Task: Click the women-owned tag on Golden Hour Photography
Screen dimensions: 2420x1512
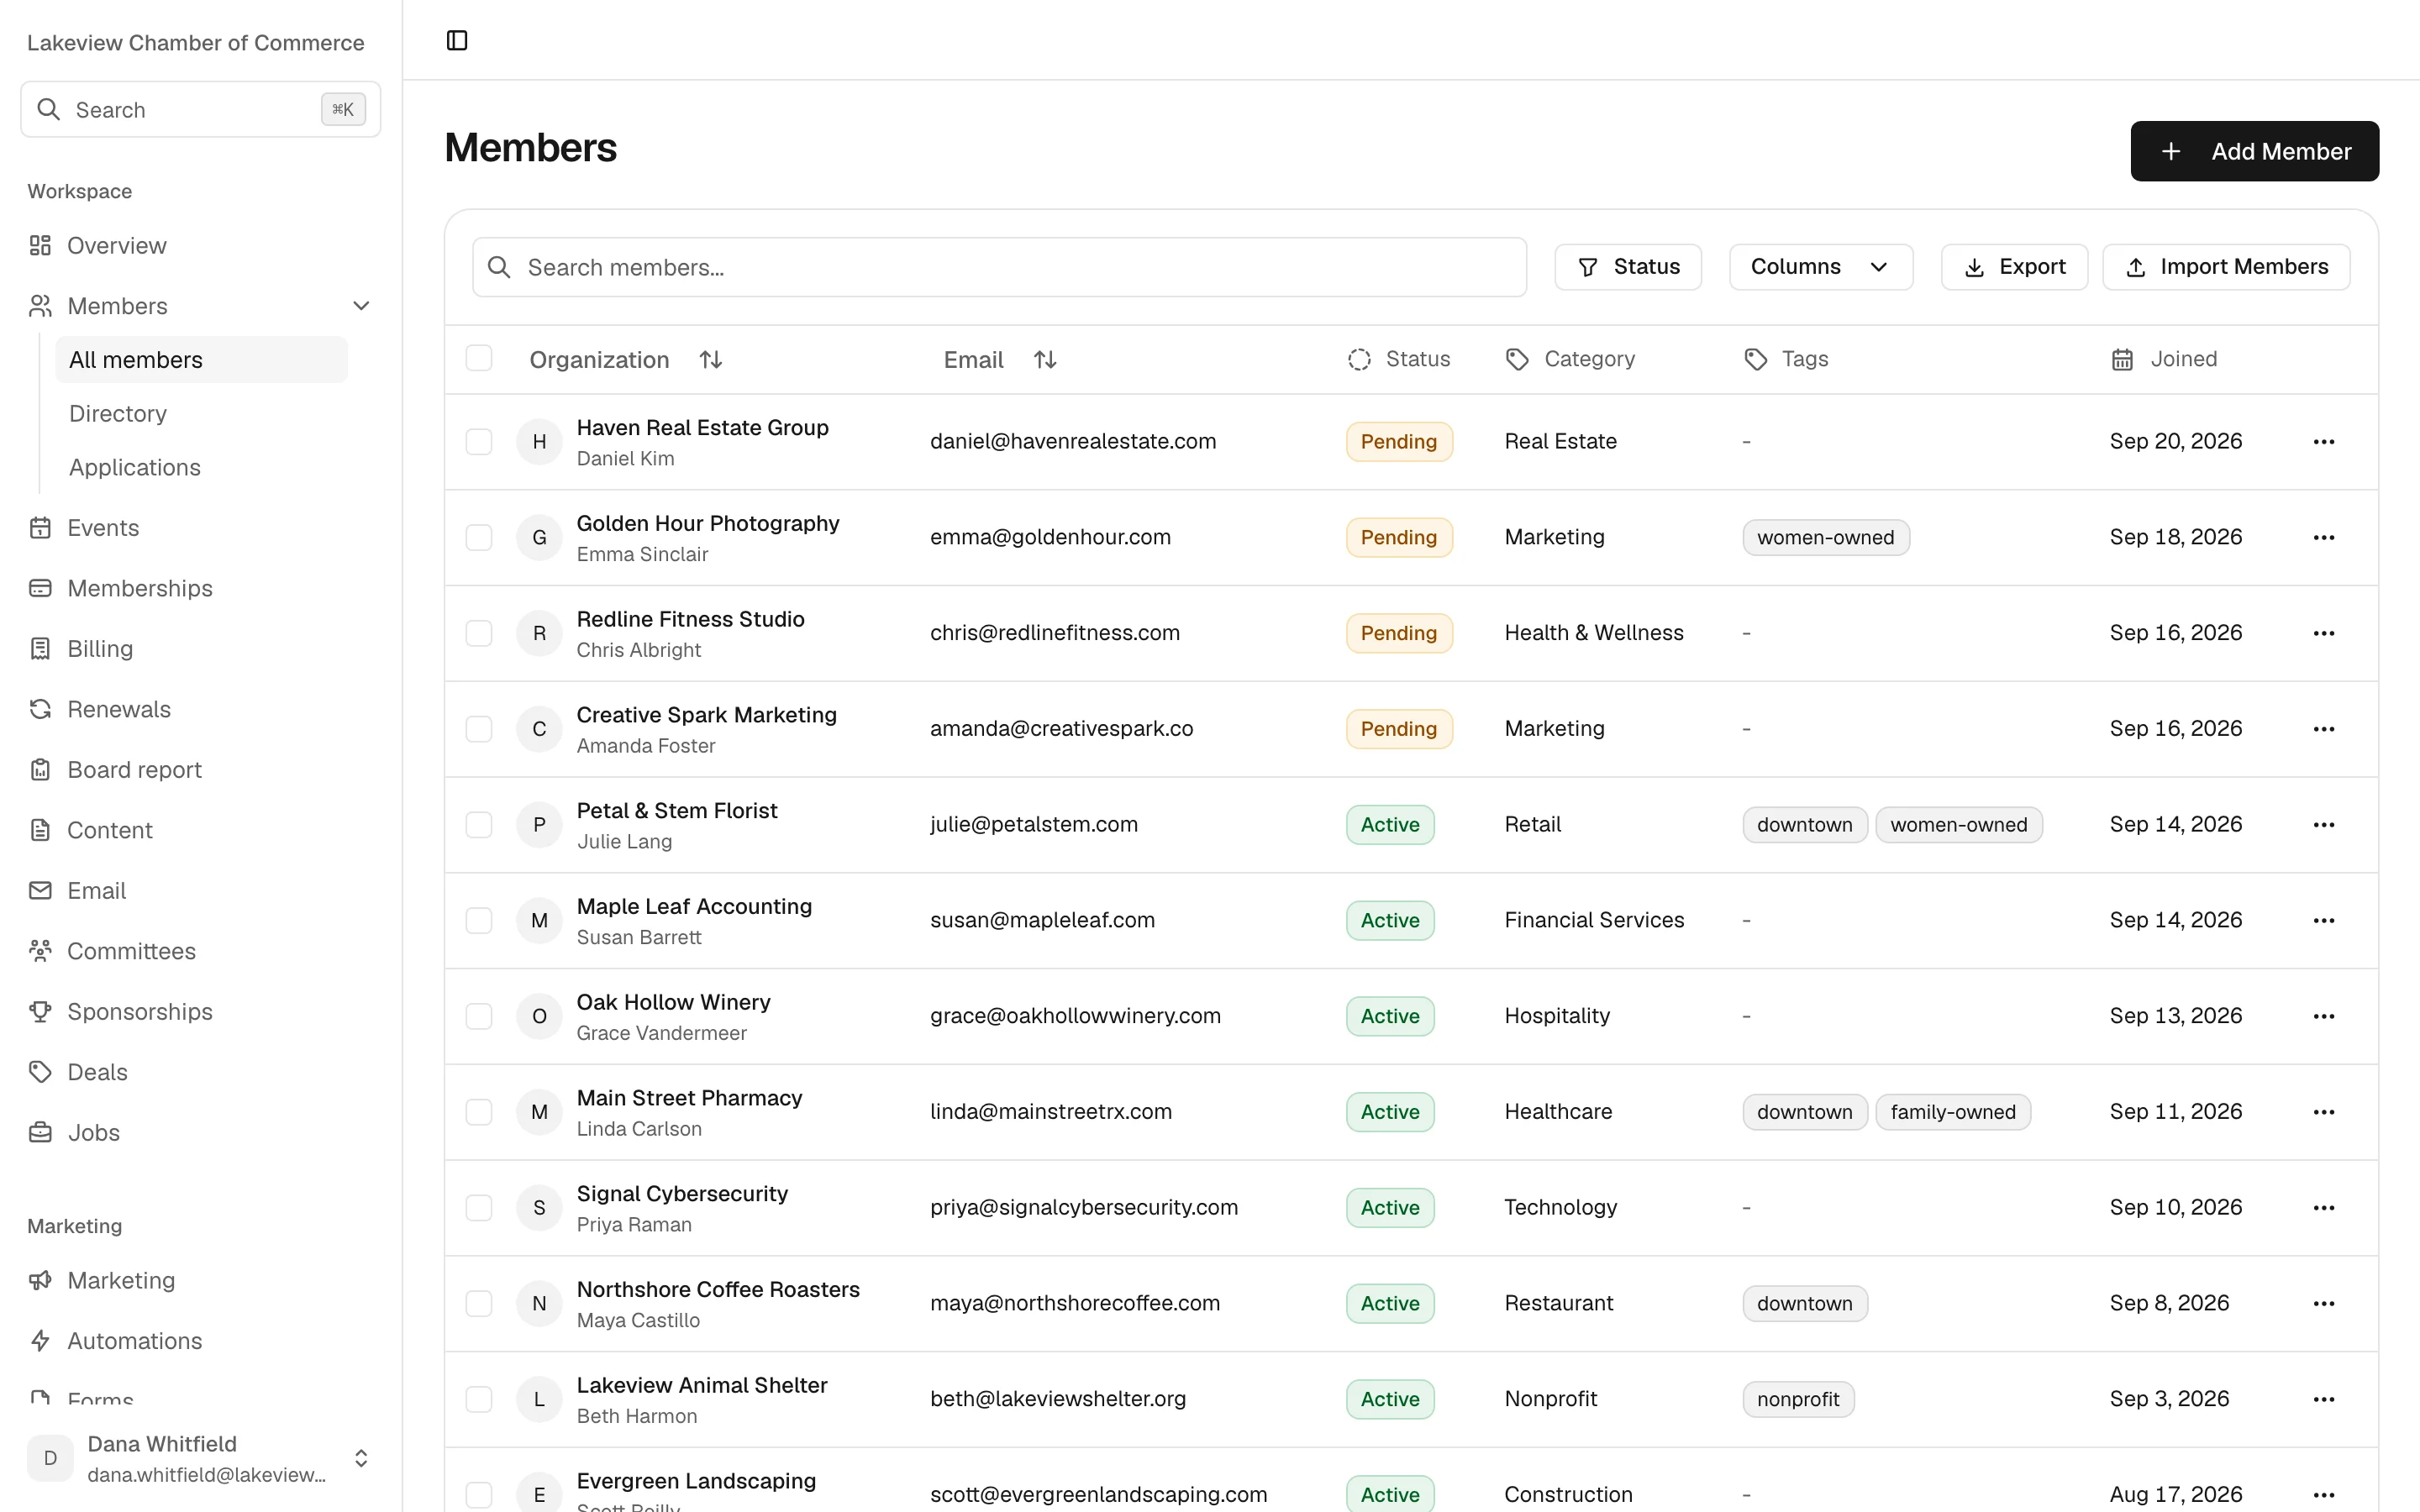Action: pos(1826,538)
